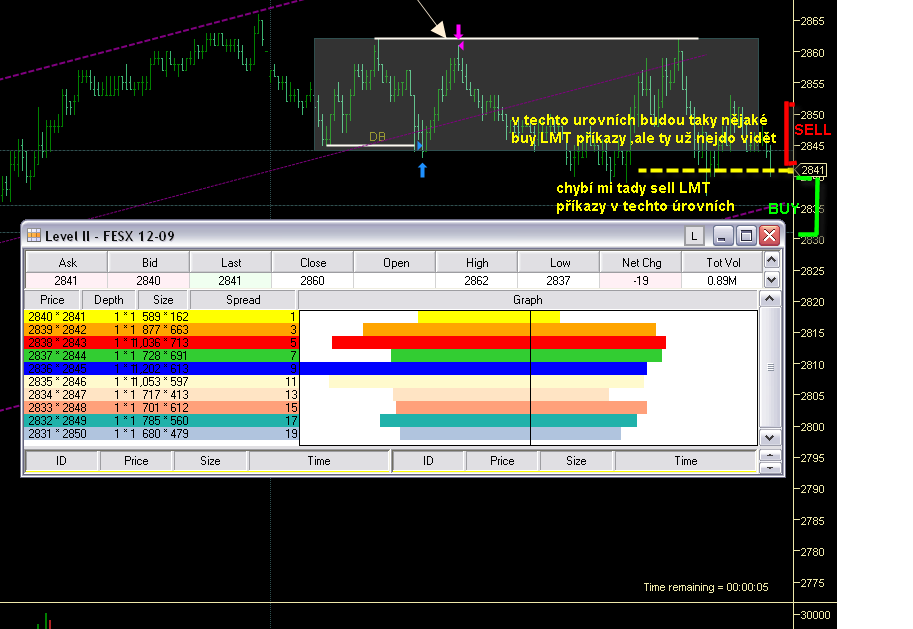This screenshot has width=913, height=629.
Task: Click the Last column header
Action: [231, 263]
